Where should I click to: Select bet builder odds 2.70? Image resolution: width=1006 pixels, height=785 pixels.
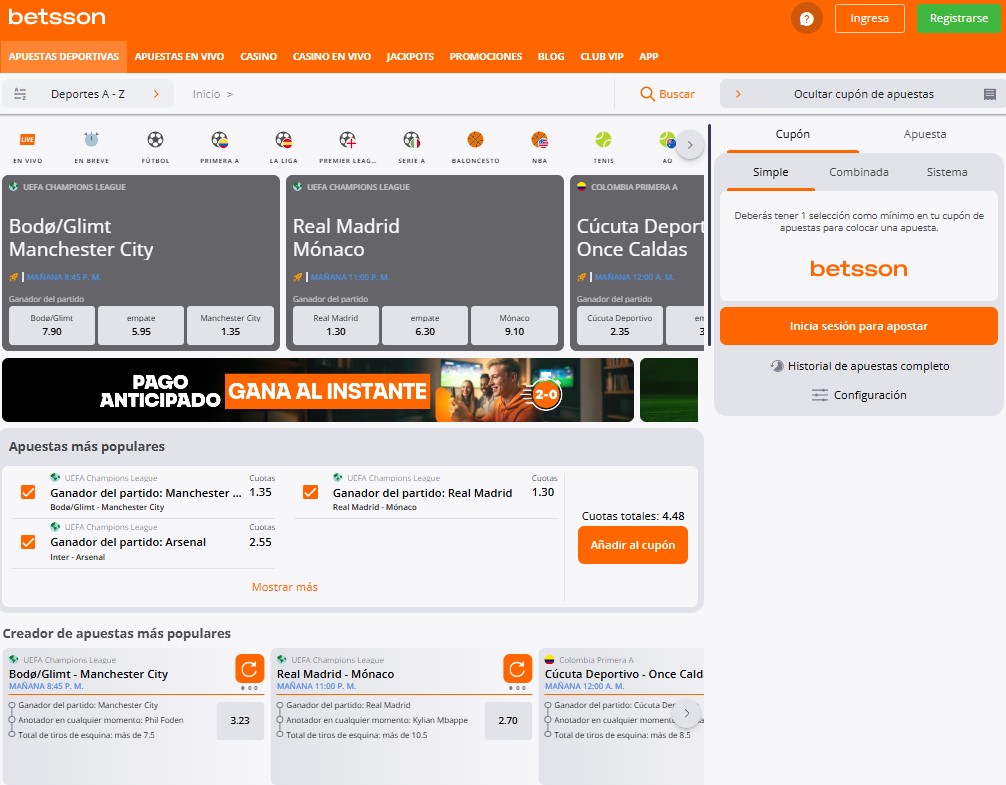tap(508, 720)
